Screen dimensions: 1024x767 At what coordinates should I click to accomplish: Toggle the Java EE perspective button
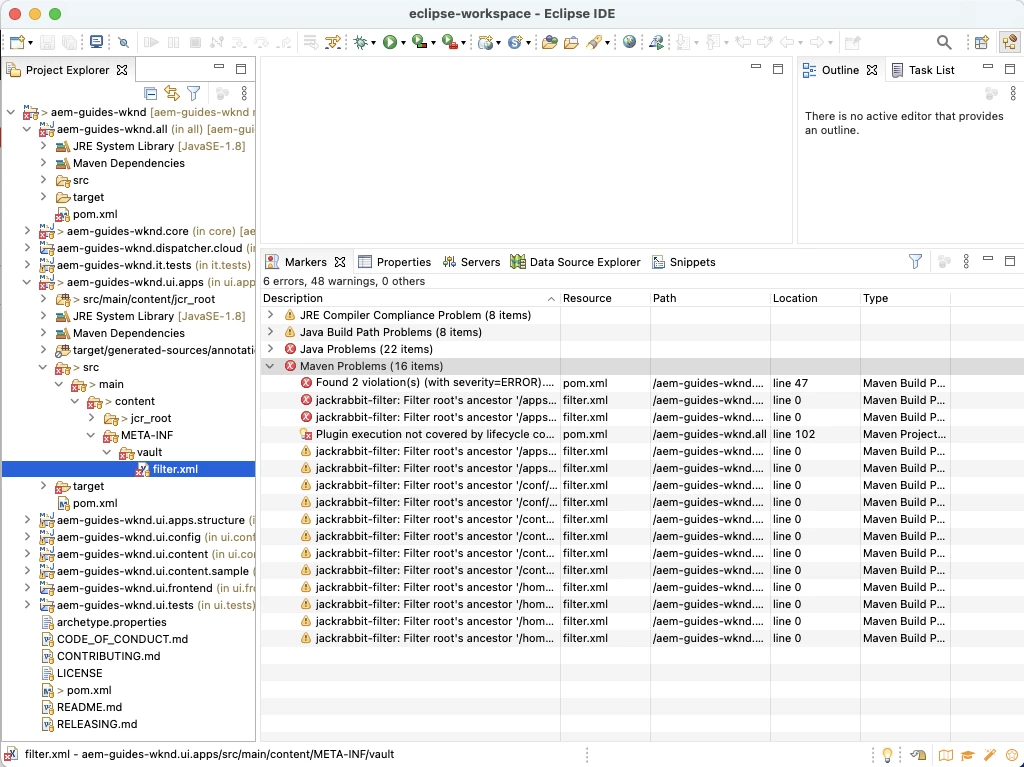pyautogui.click(x=1010, y=42)
